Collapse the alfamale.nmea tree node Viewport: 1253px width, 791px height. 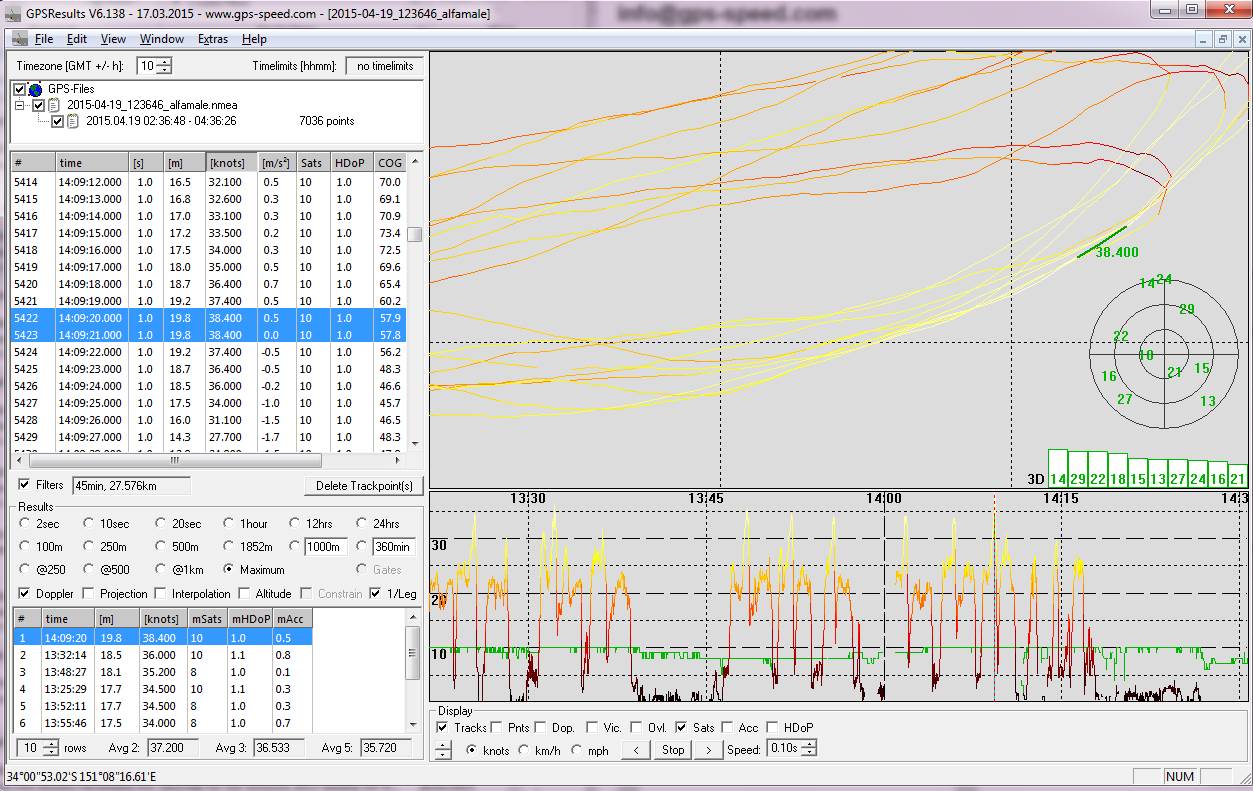(20, 105)
